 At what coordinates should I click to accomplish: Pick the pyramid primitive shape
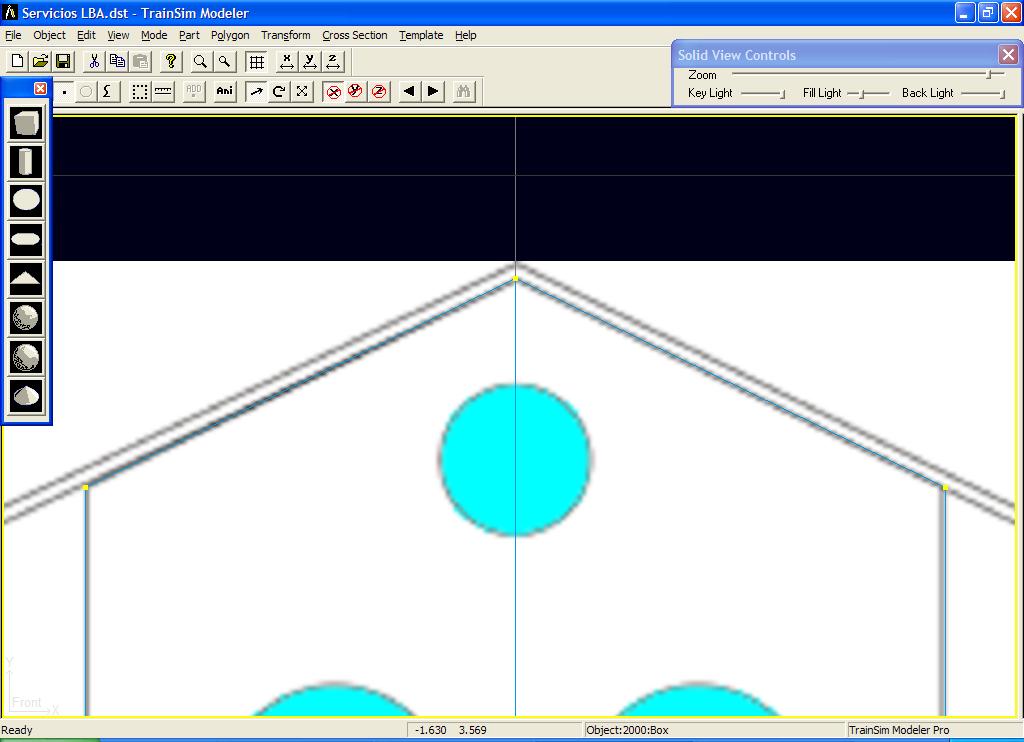click(x=26, y=279)
